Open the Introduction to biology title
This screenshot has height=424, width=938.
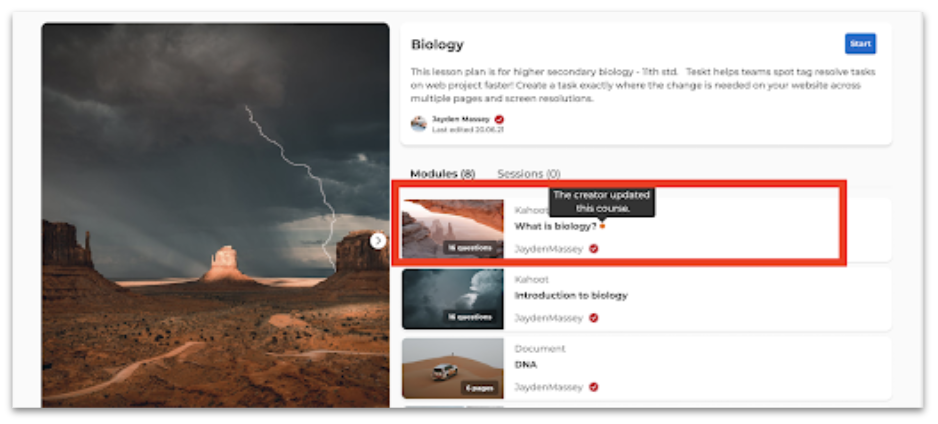coord(571,295)
